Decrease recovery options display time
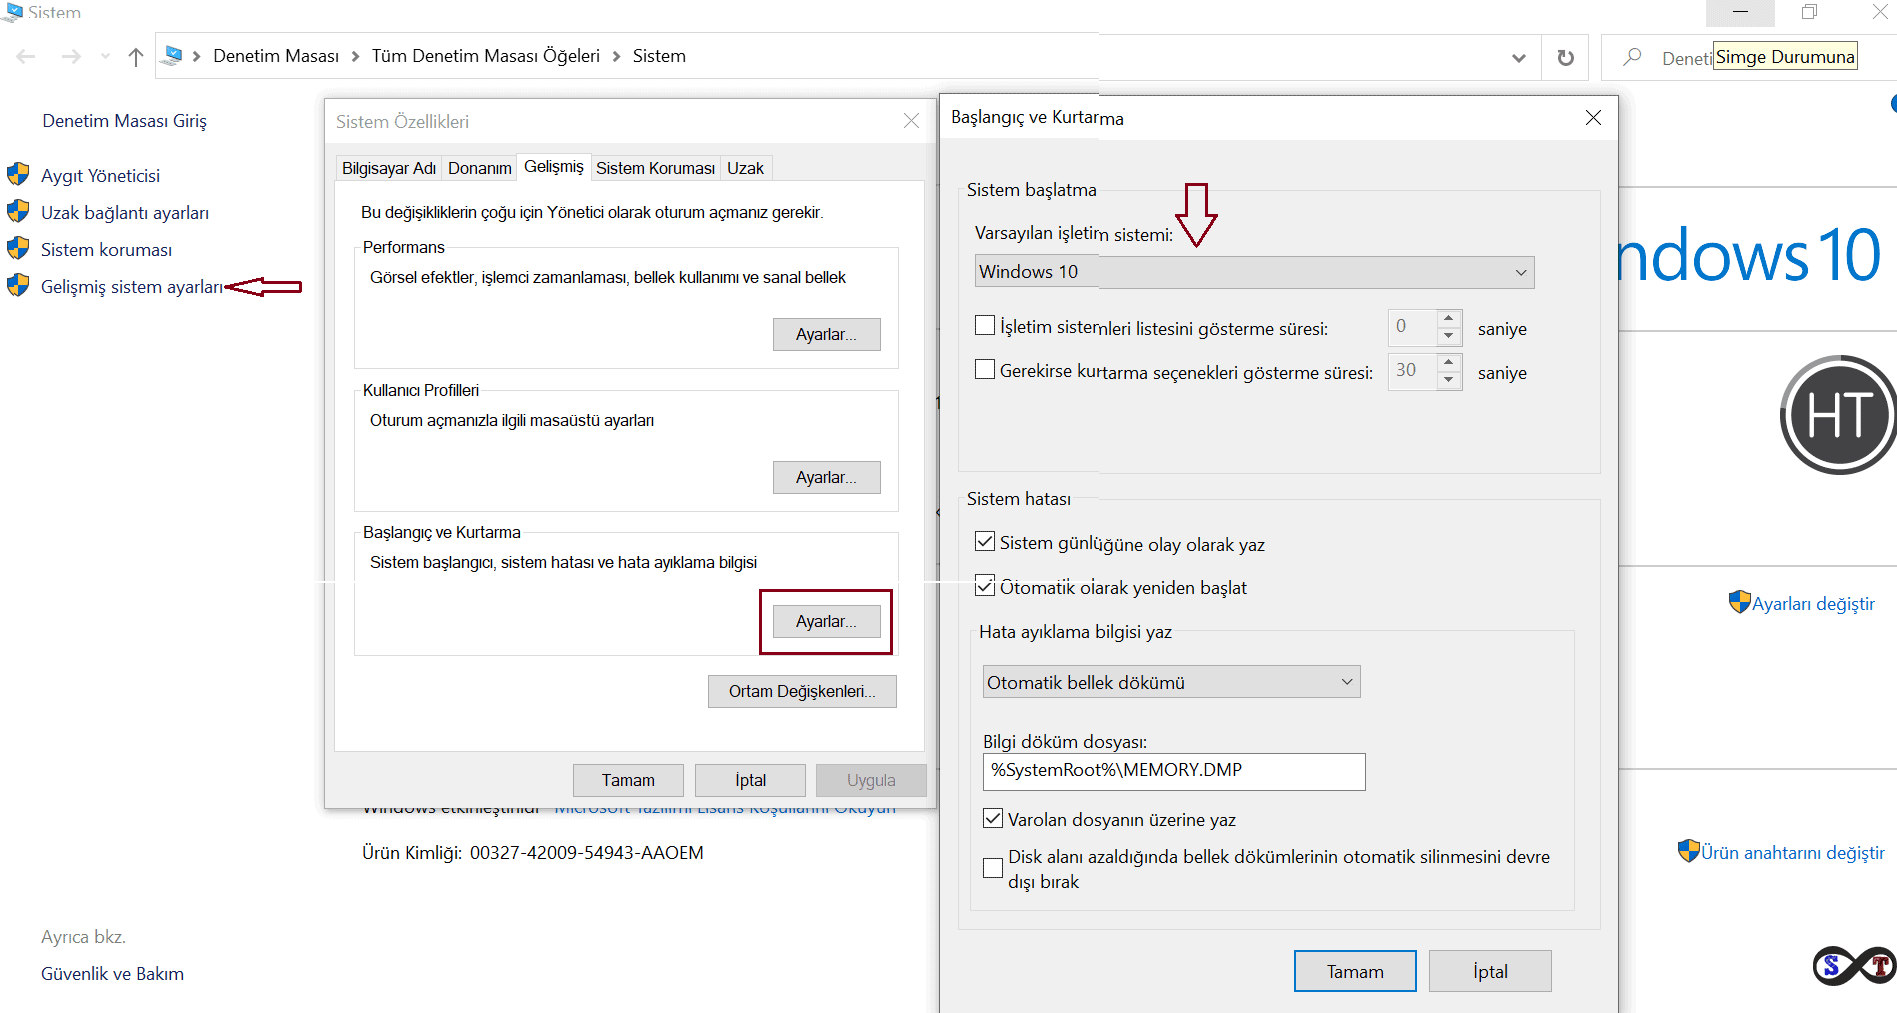Image resolution: width=1897 pixels, height=1013 pixels. pos(1448,379)
